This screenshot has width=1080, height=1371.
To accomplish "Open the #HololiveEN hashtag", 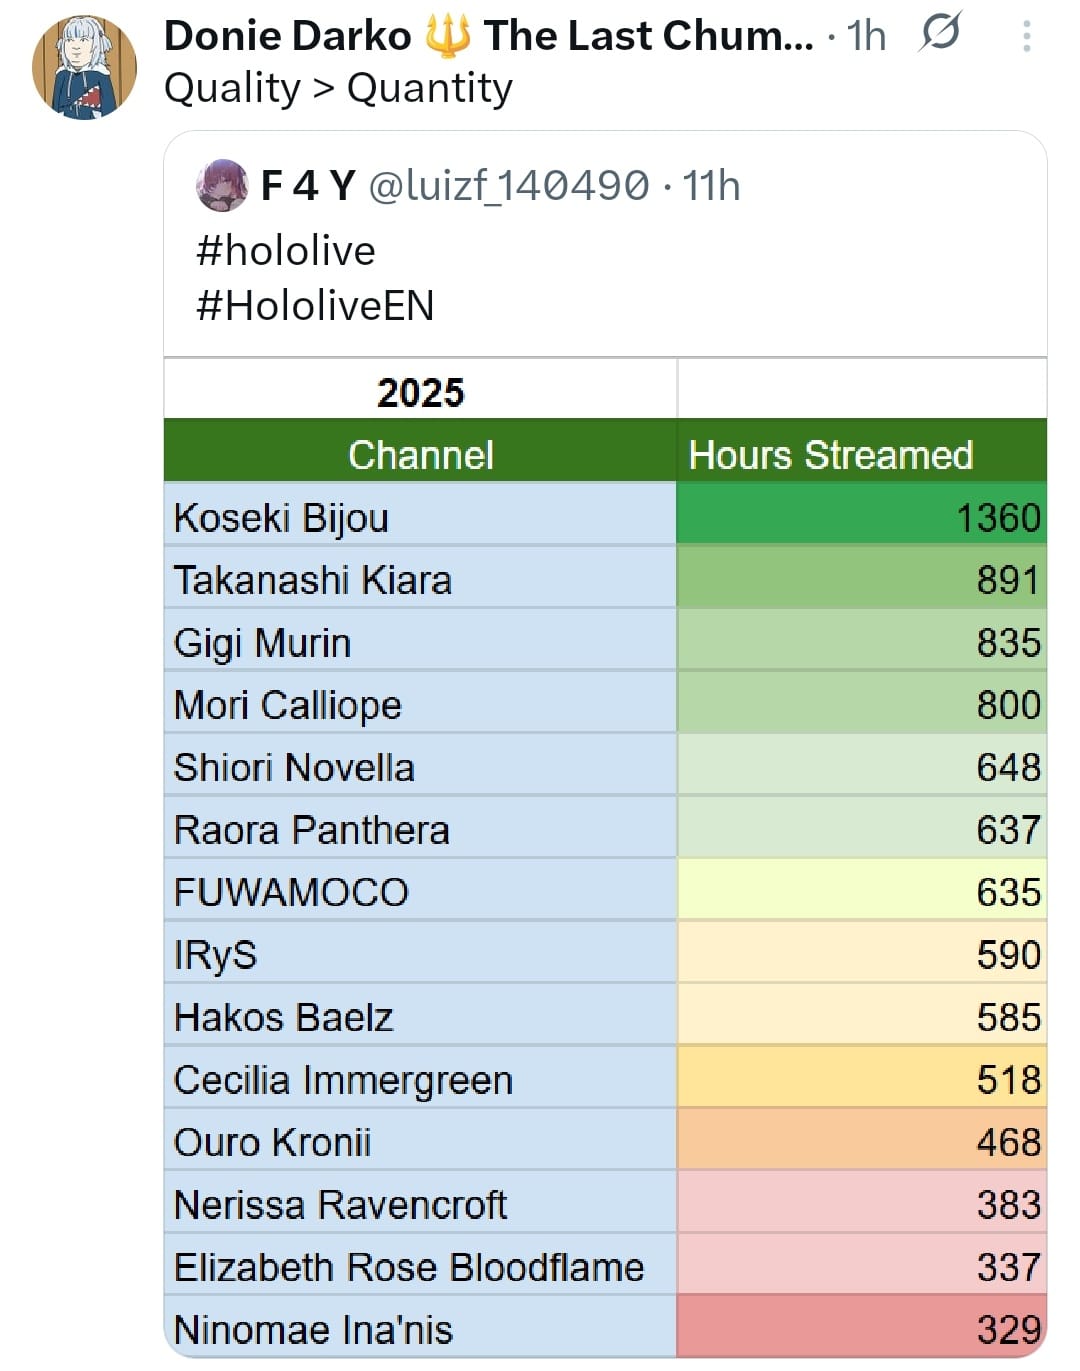I will coord(315,305).
